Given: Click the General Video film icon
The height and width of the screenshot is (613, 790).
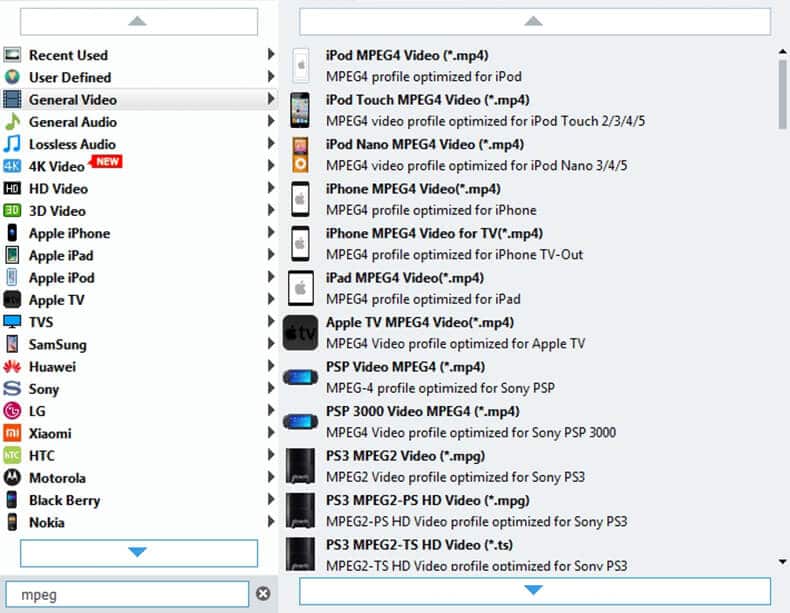Looking at the screenshot, I should [x=12, y=99].
